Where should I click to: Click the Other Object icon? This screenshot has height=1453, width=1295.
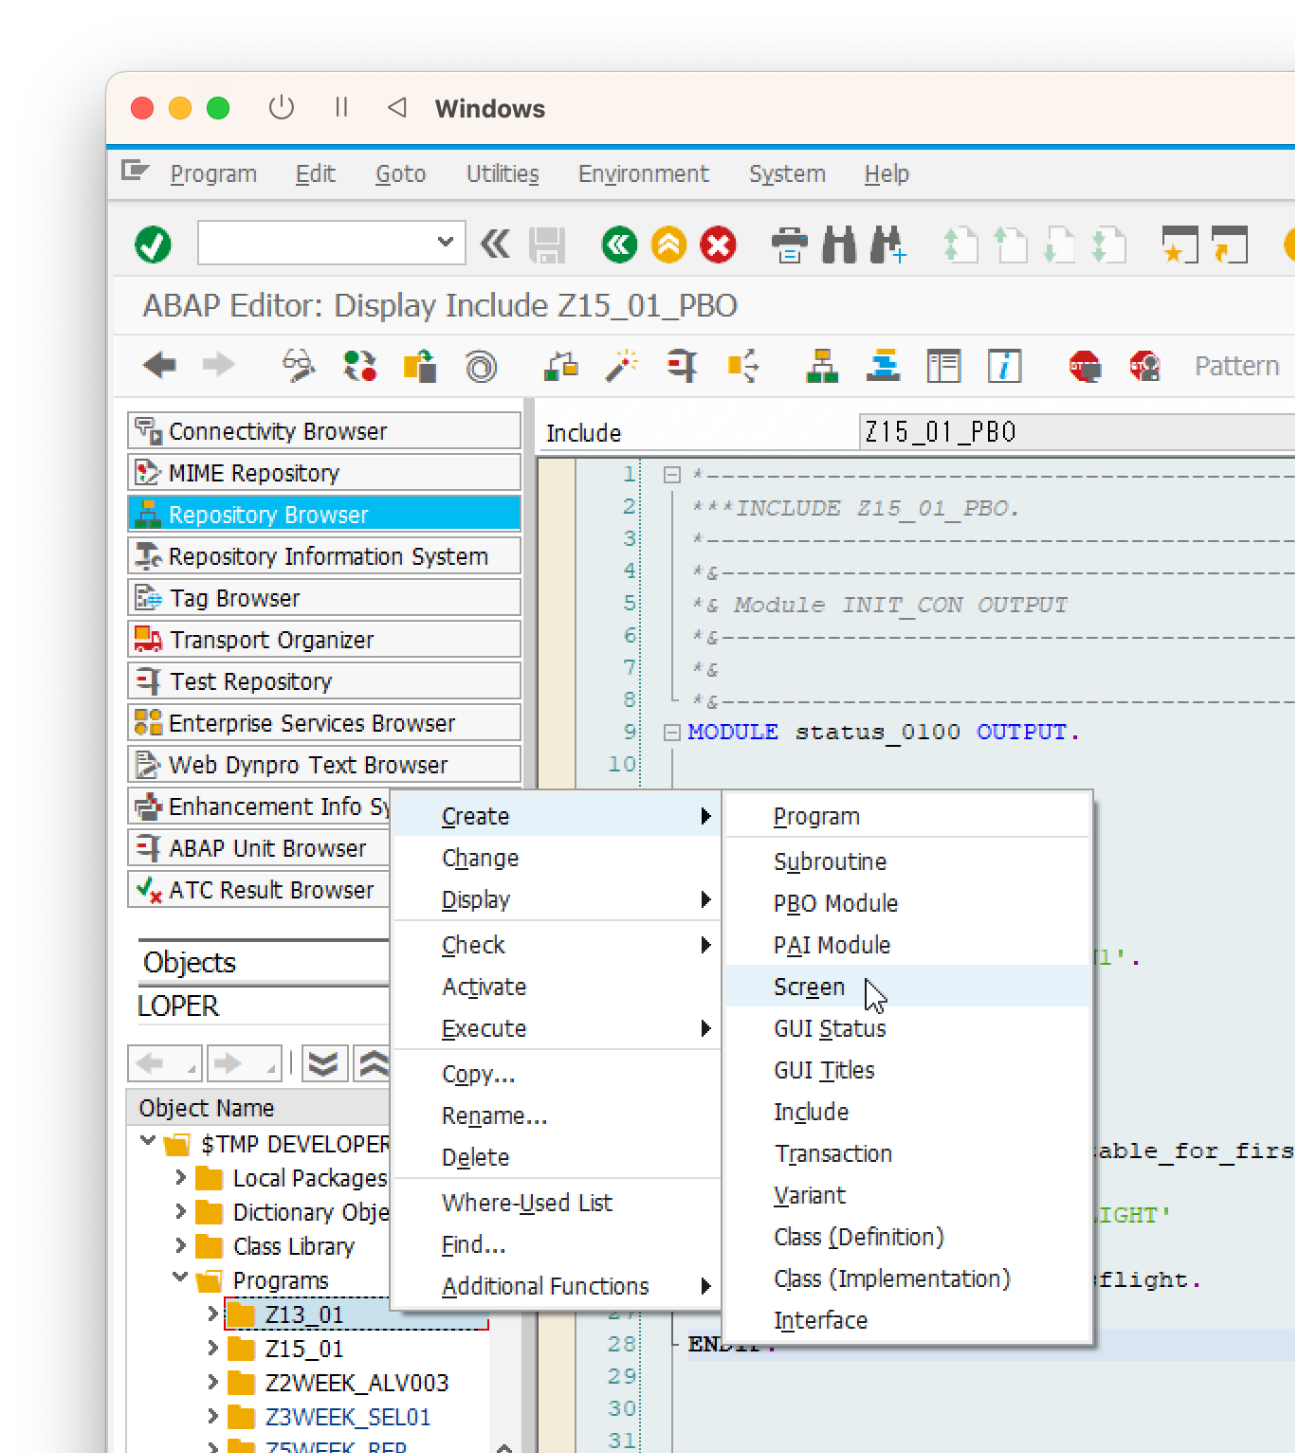(x=420, y=366)
